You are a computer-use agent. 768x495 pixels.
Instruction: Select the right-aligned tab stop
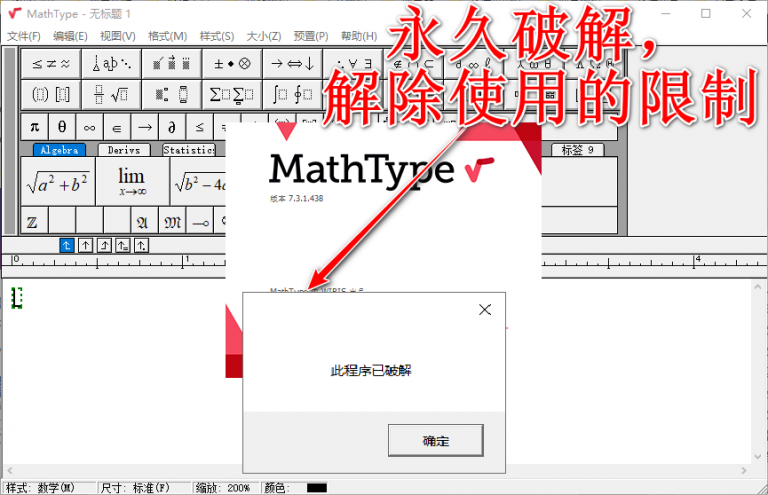pyautogui.click(x=104, y=245)
